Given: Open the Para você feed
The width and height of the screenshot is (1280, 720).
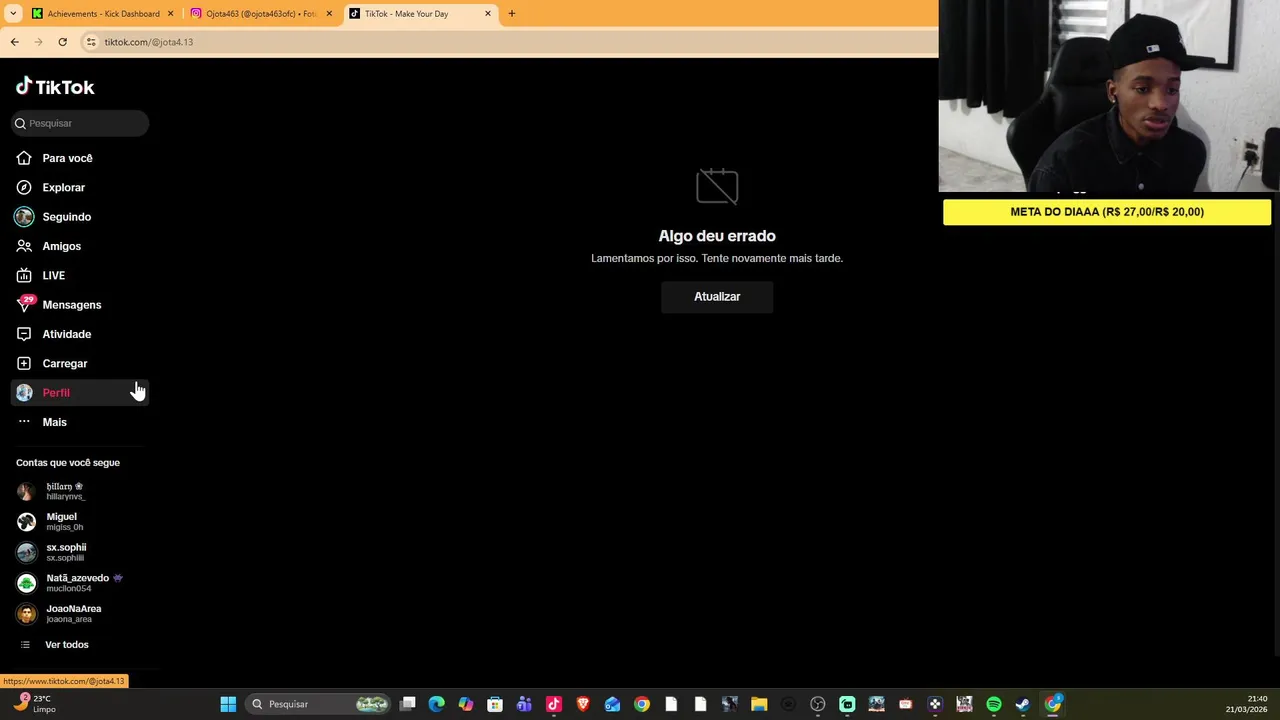Looking at the screenshot, I should click(80, 158).
